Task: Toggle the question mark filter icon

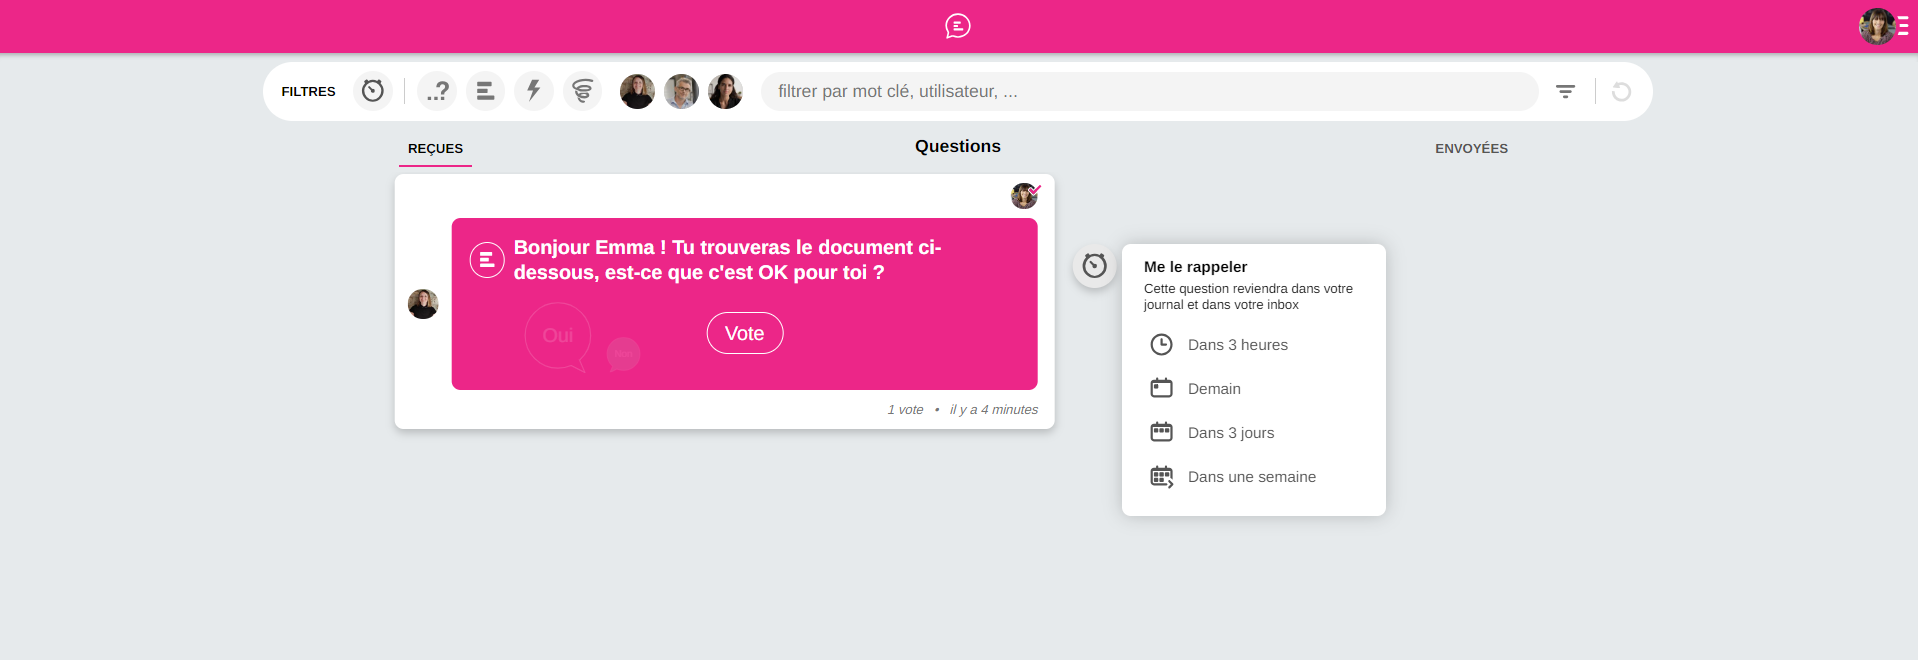Action: tap(437, 91)
